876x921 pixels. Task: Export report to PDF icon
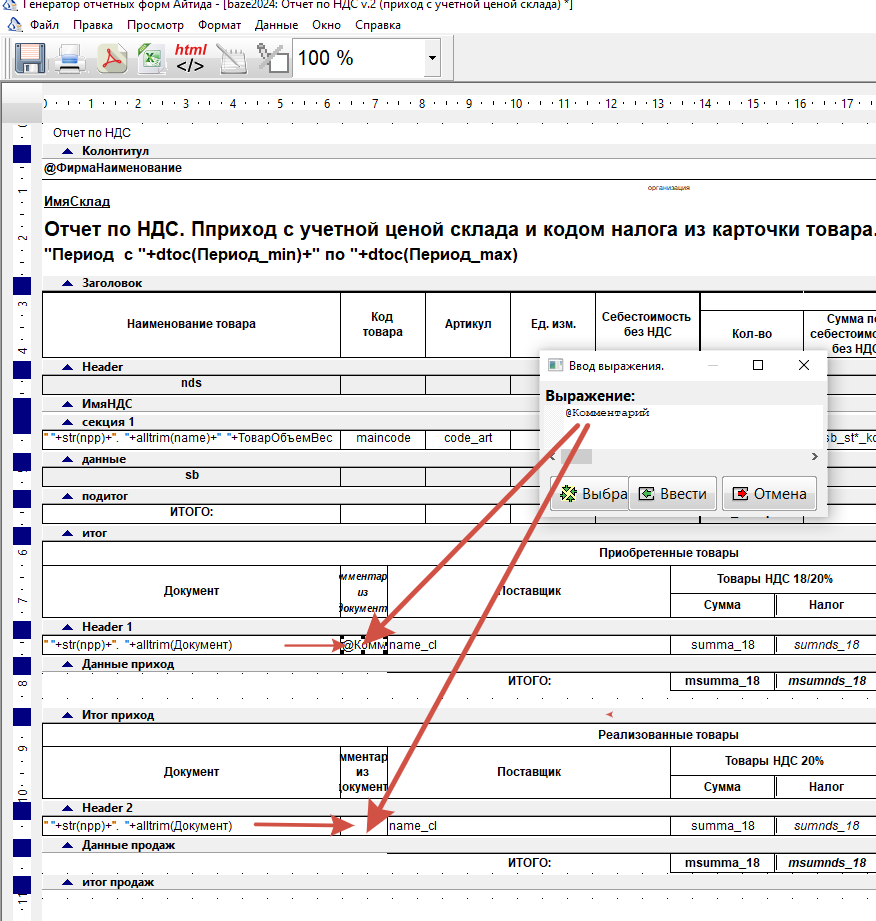[x=112, y=58]
